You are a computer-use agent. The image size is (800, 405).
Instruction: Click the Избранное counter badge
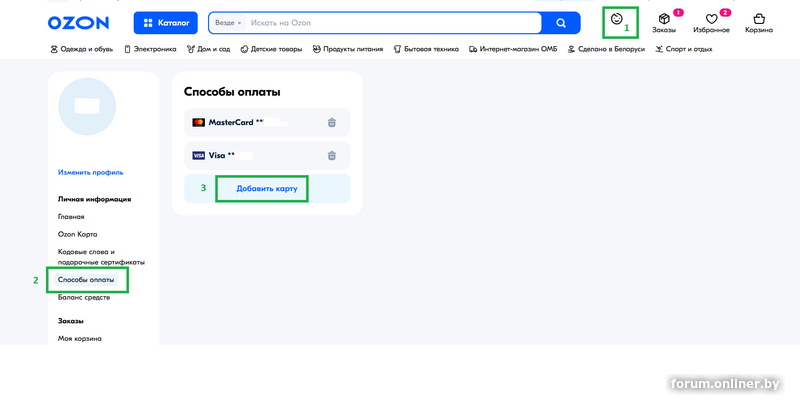coord(725,12)
